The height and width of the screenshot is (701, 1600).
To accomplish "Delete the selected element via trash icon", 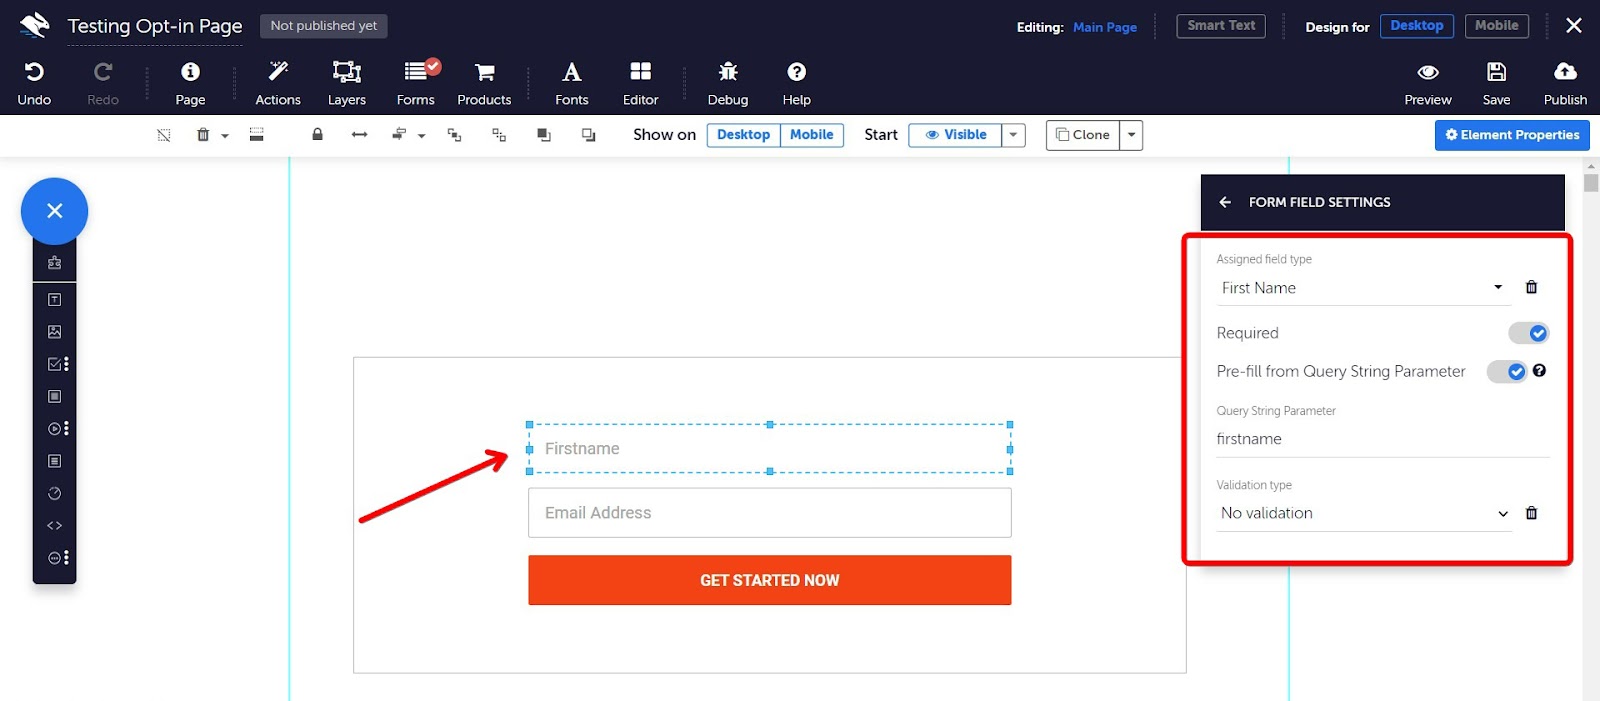I will 203,135.
